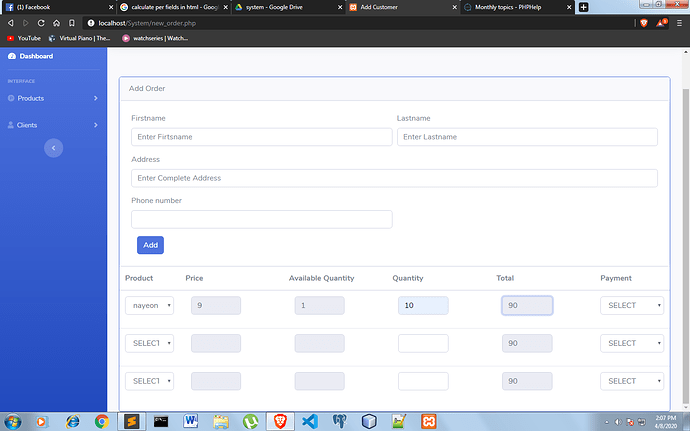Screen dimensions: 690x431
Task: Open browser hamburger menu
Action: 679,23
